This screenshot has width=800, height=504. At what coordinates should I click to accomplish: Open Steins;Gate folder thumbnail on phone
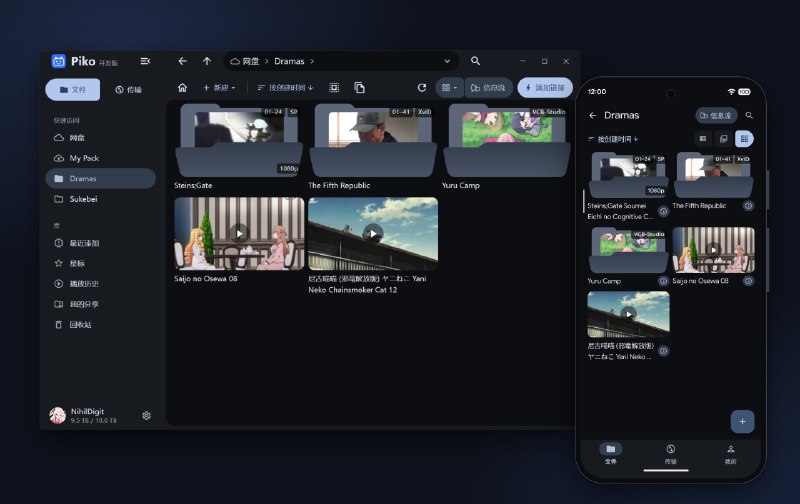[628, 175]
